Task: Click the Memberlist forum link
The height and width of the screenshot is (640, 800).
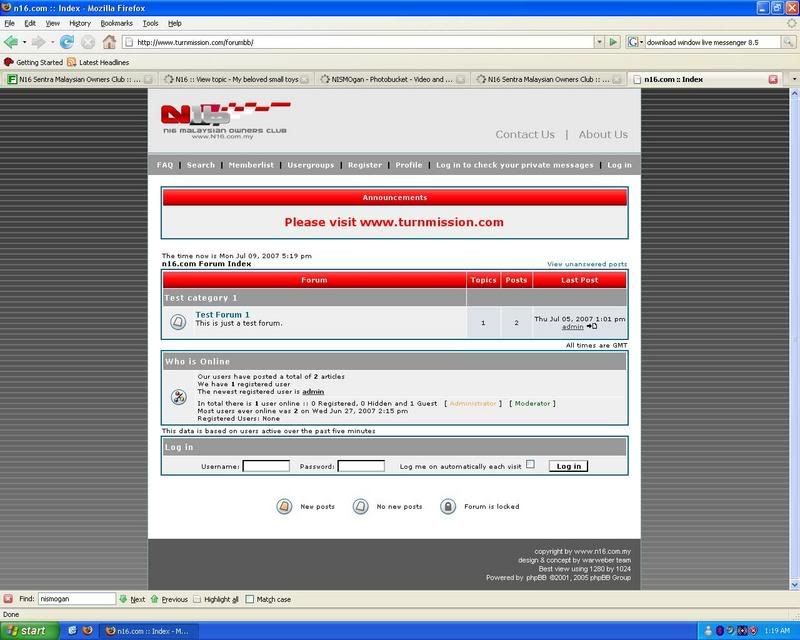Action: pos(251,165)
